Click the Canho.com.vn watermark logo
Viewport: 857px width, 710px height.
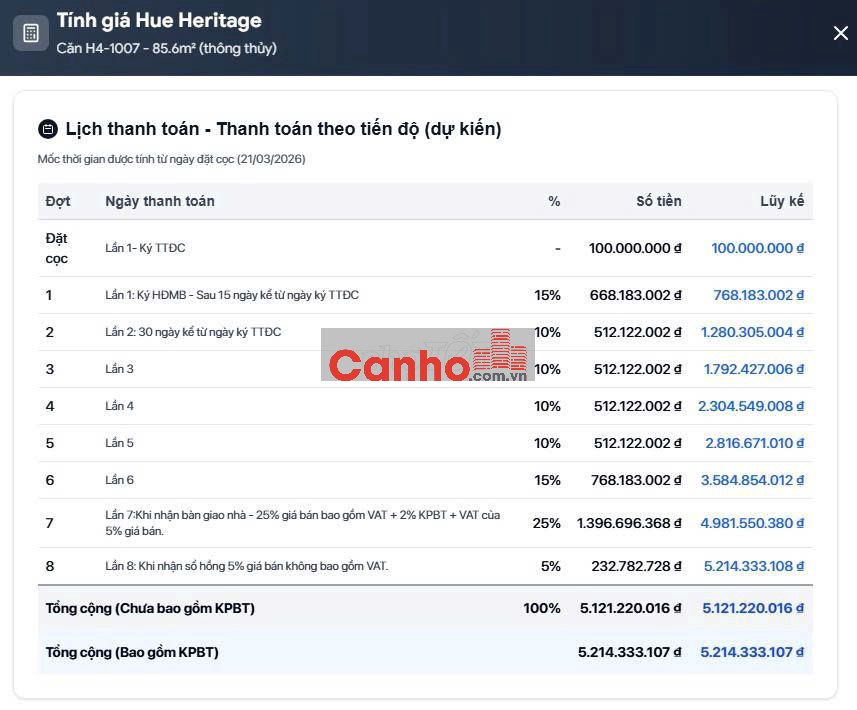(x=428, y=356)
